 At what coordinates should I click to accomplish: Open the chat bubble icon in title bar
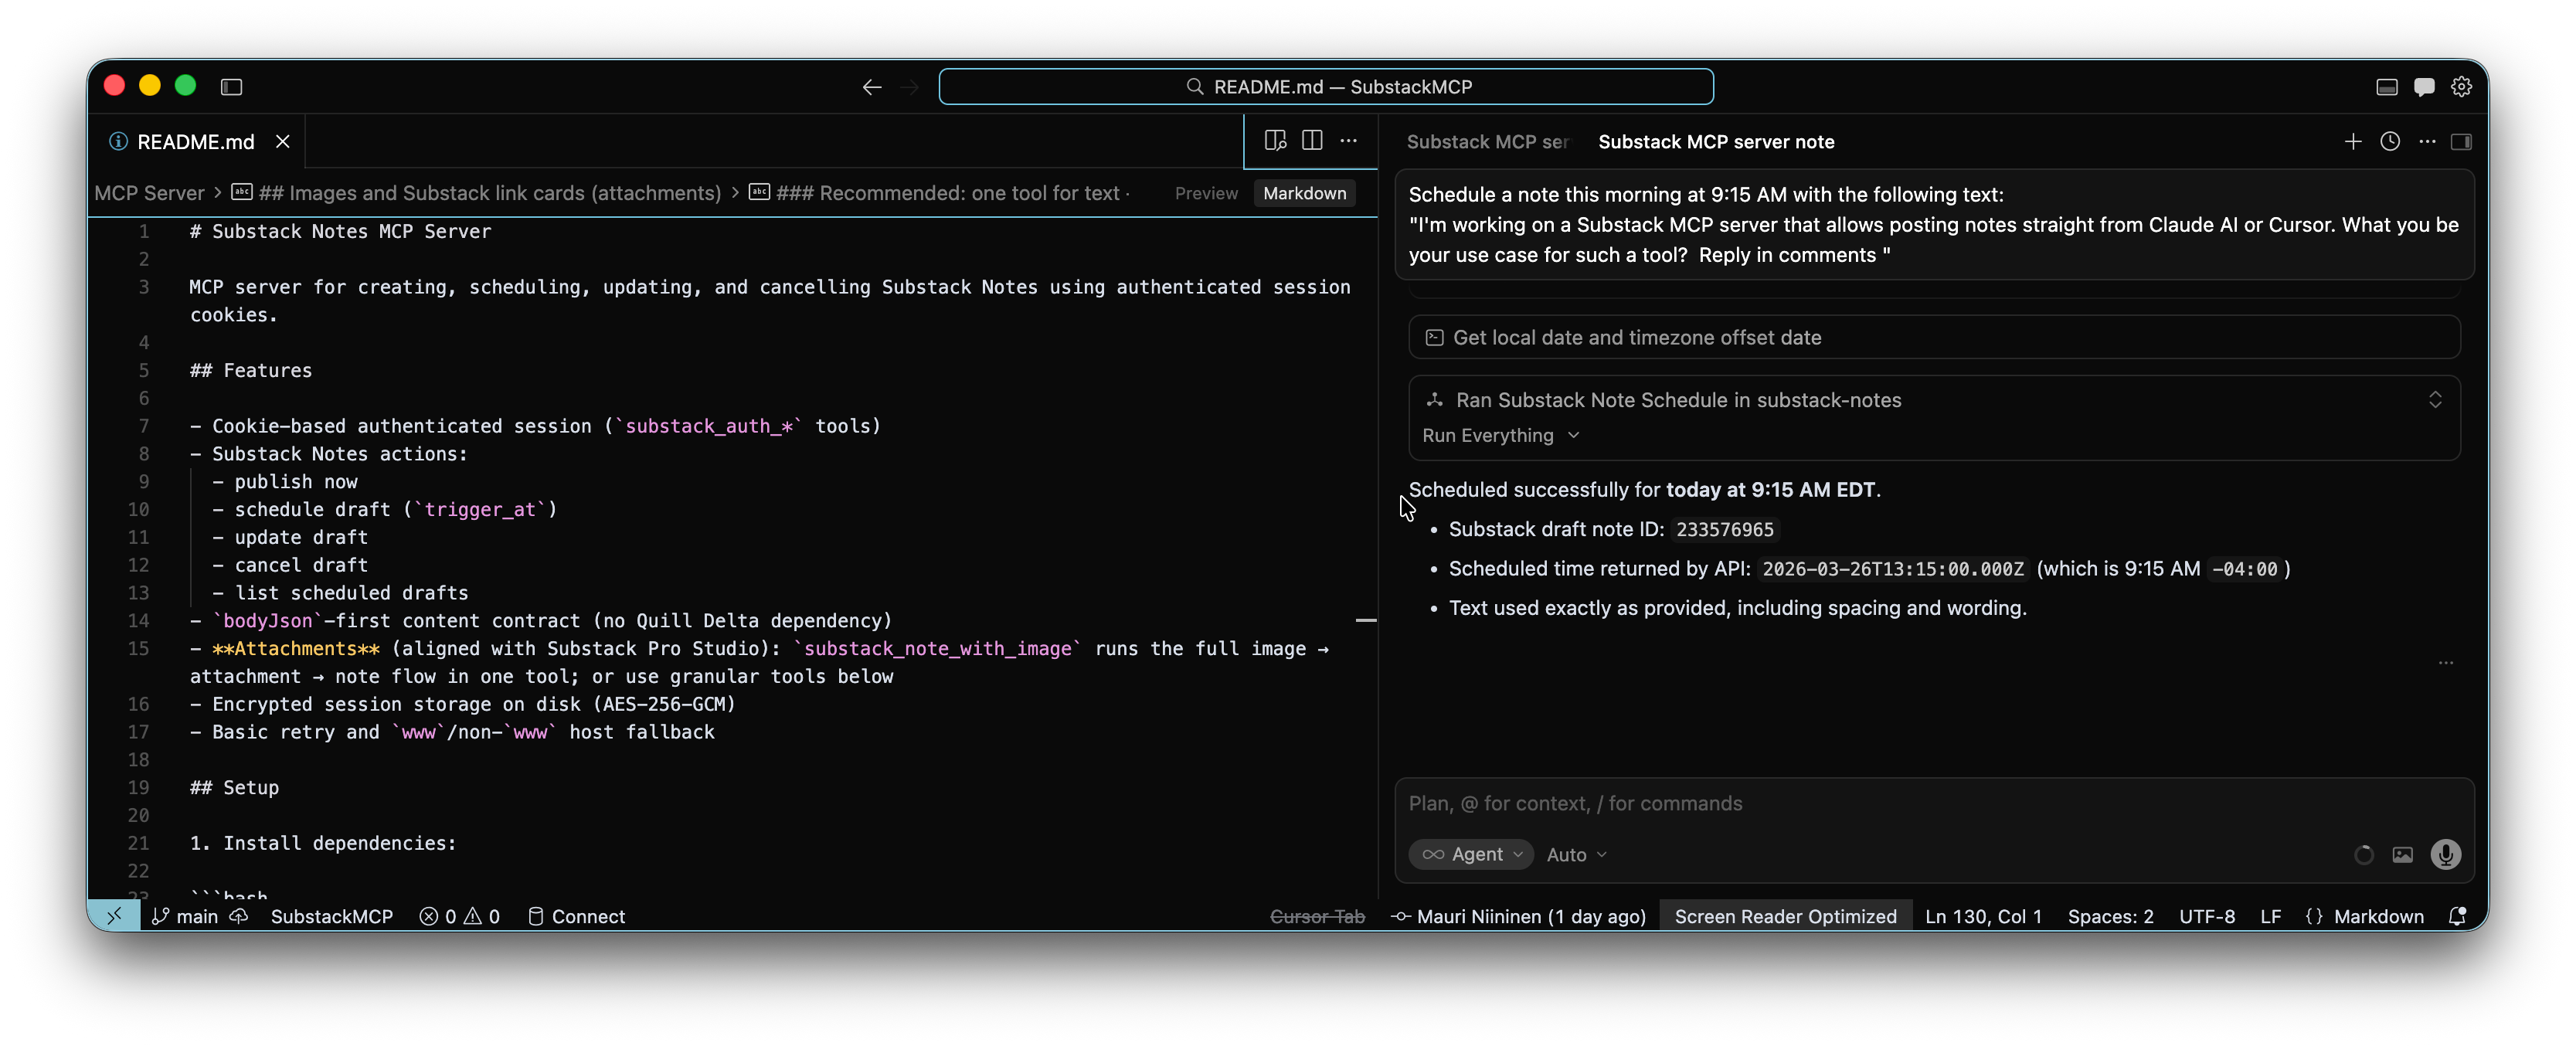tap(2424, 87)
